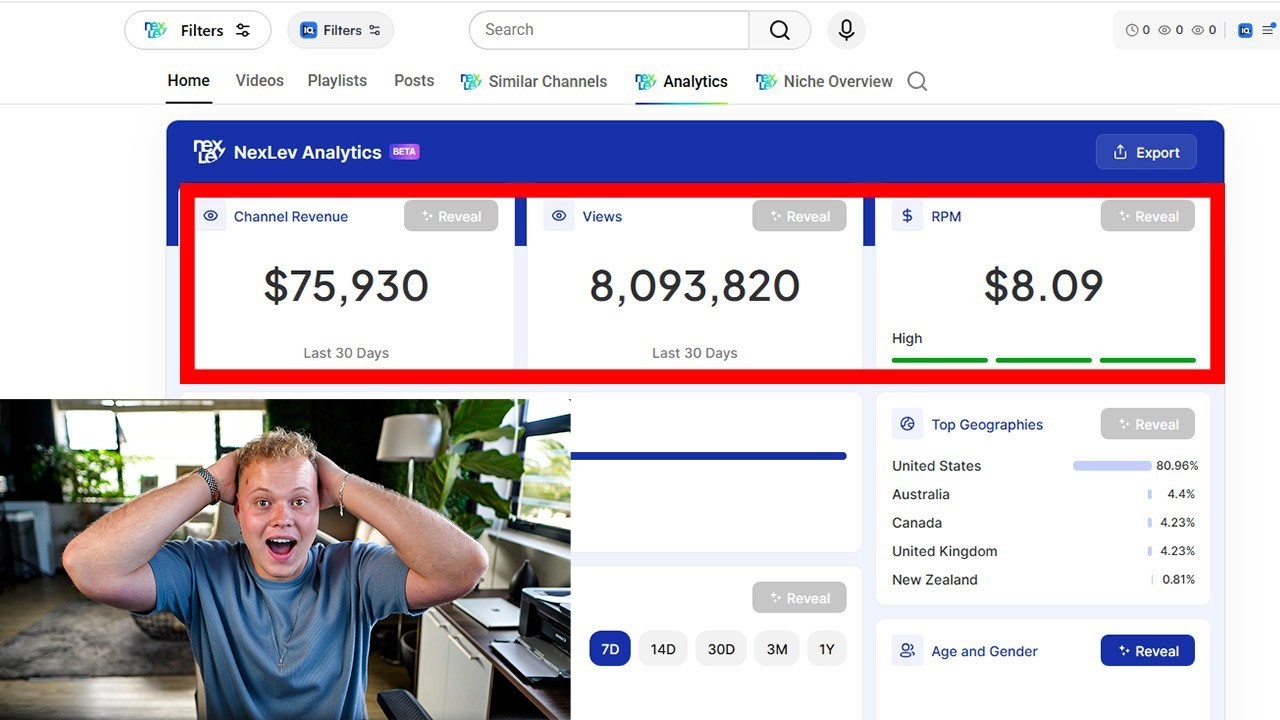
Task: Click the Export button
Action: pyautogui.click(x=1146, y=152)
